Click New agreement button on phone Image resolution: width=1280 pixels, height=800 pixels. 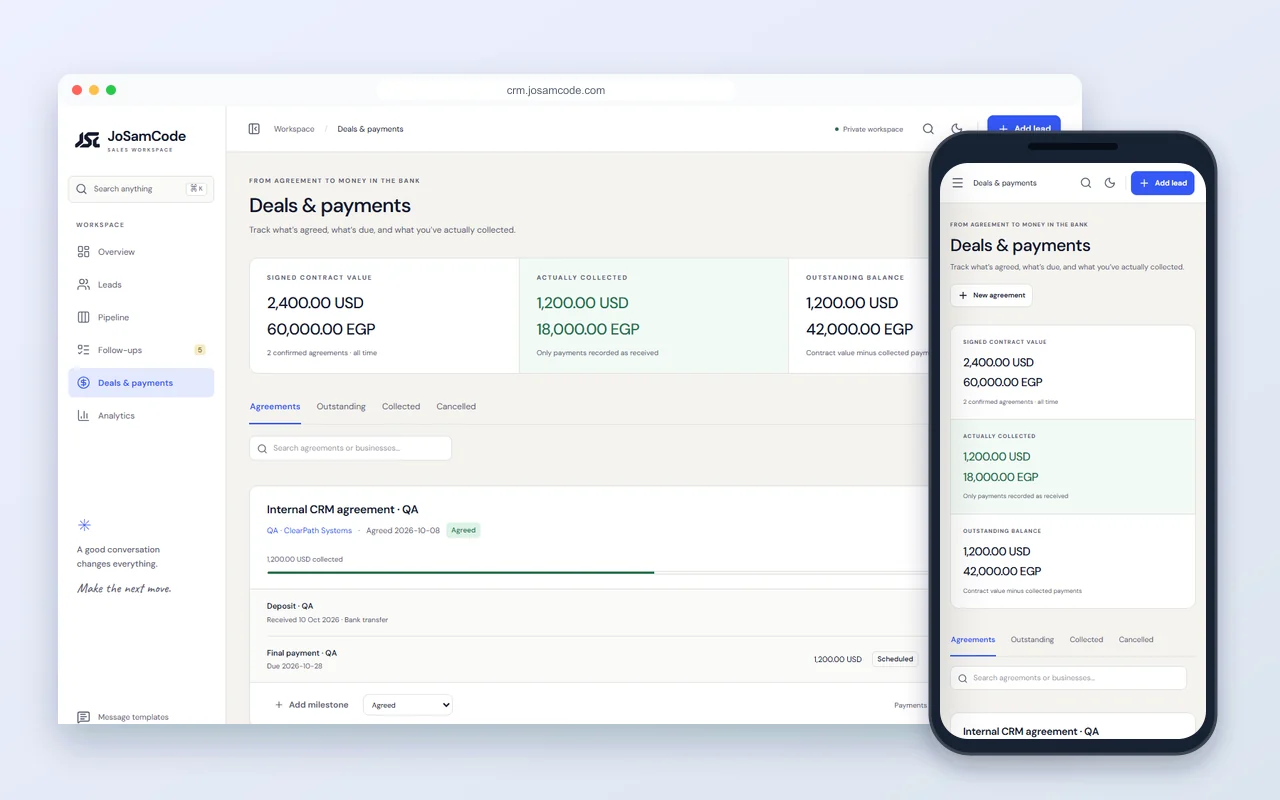pyautogui.click(x=991, y=296)
